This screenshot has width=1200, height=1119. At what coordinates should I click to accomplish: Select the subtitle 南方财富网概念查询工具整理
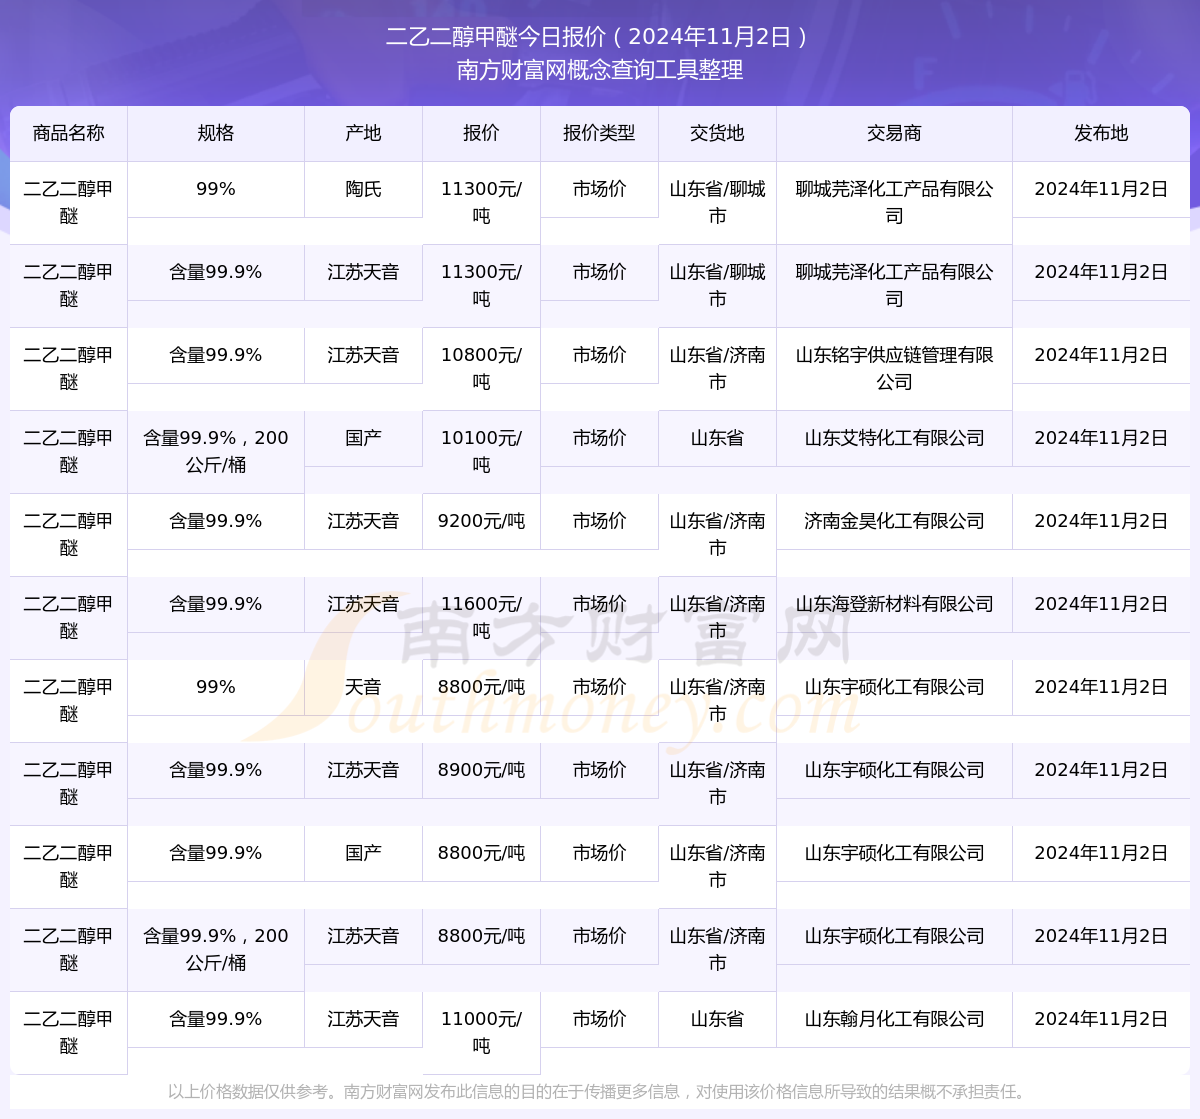point(600,70)
